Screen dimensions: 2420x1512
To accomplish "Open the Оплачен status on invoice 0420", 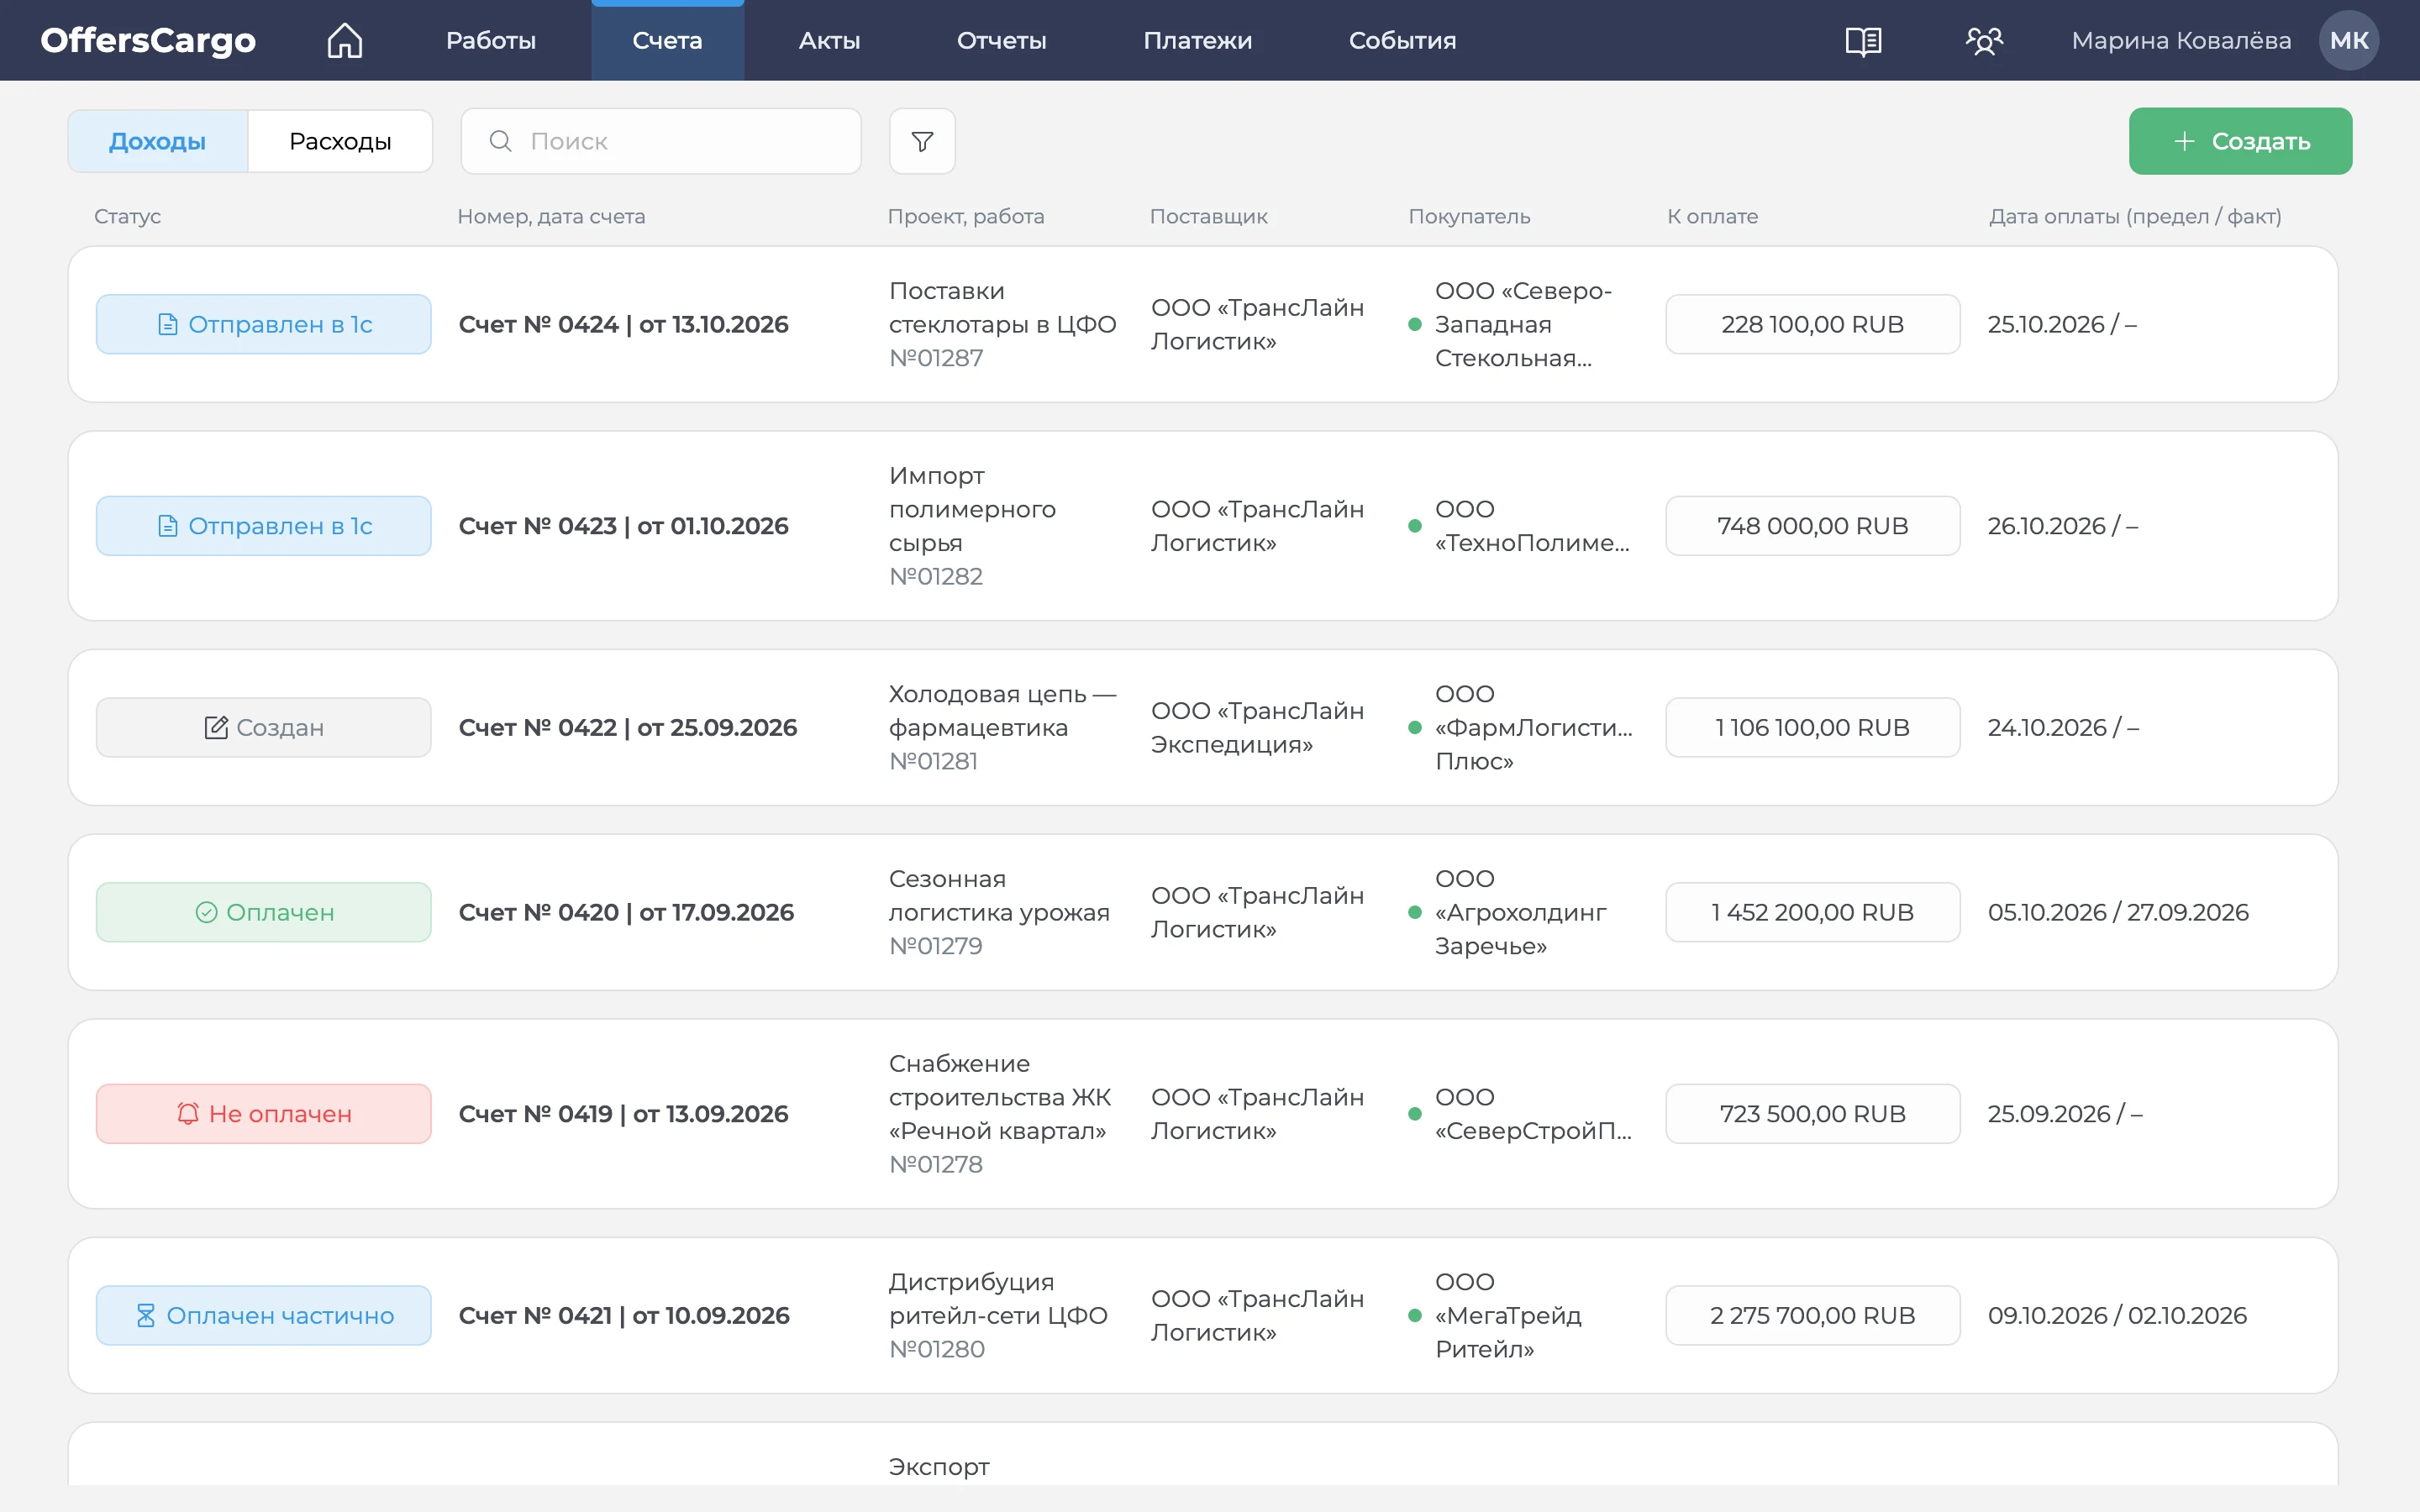I will pos(264,912).
